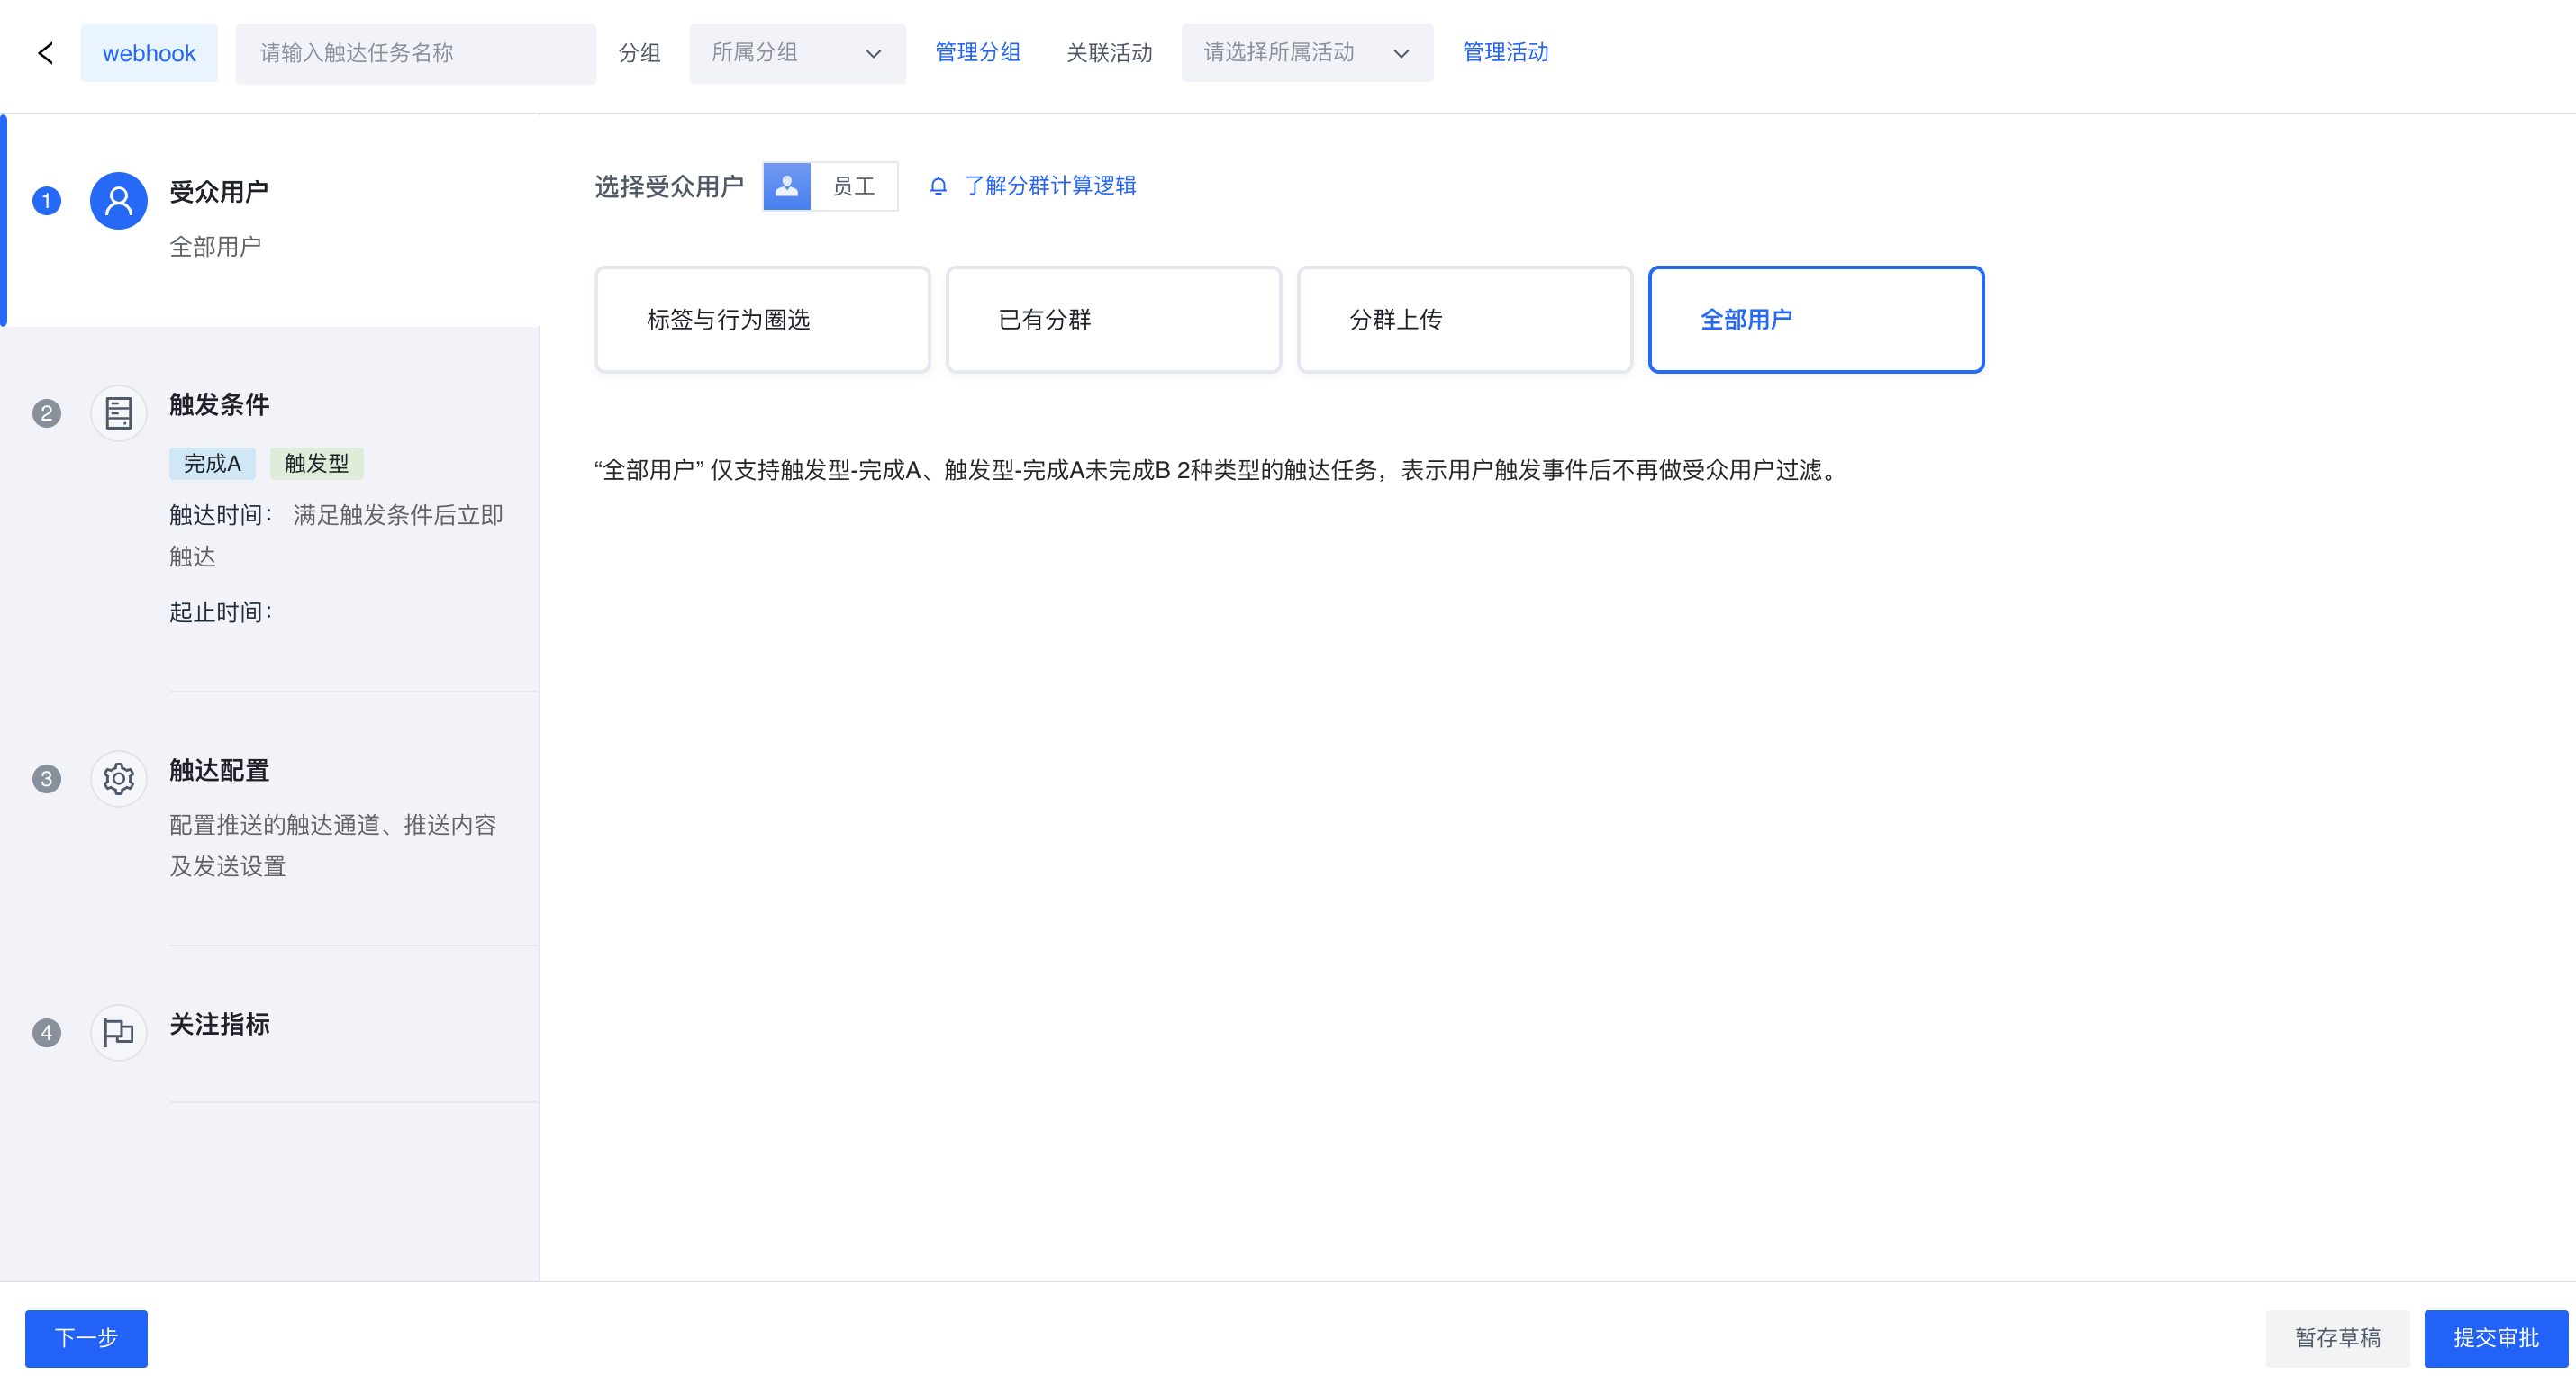The image size is (2576, 1394).
Task: Click the 受众用户 person icon in step one
Action: click(x=118, y=200)
